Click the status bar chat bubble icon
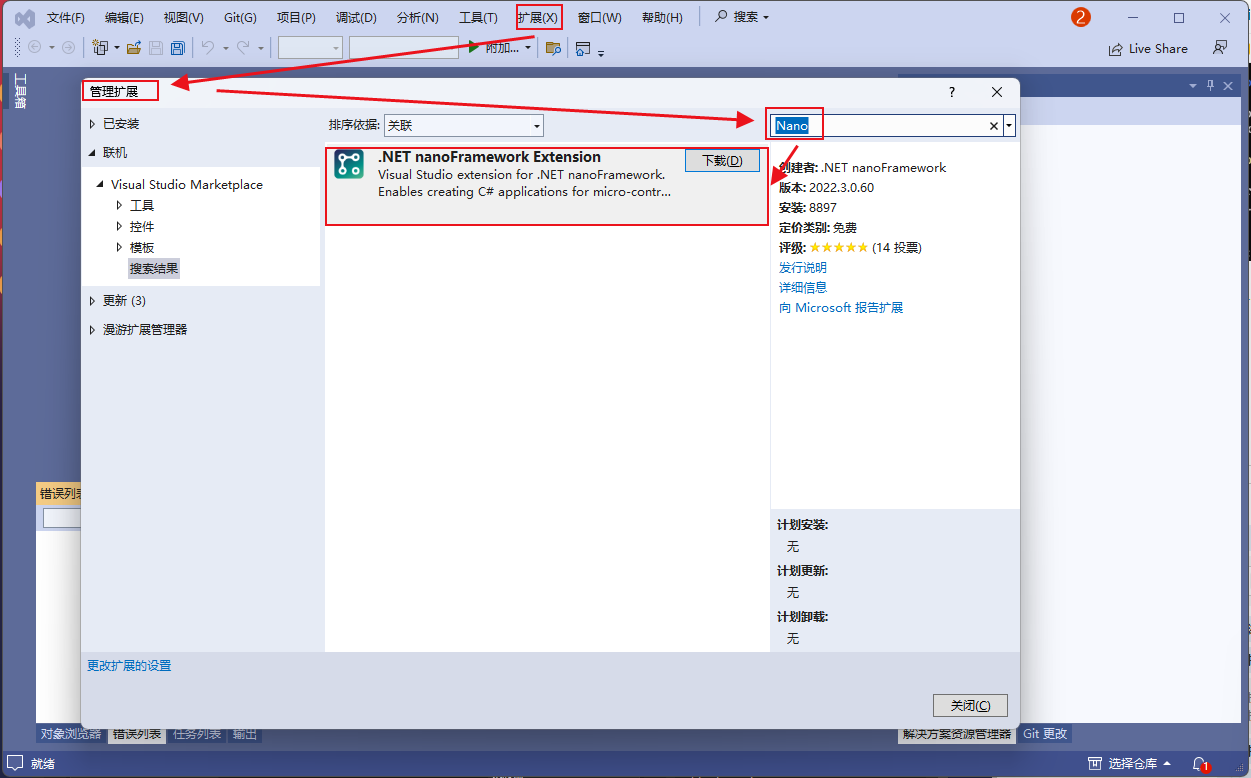This screenshot has width=1251, height=778. coord(15,764)
